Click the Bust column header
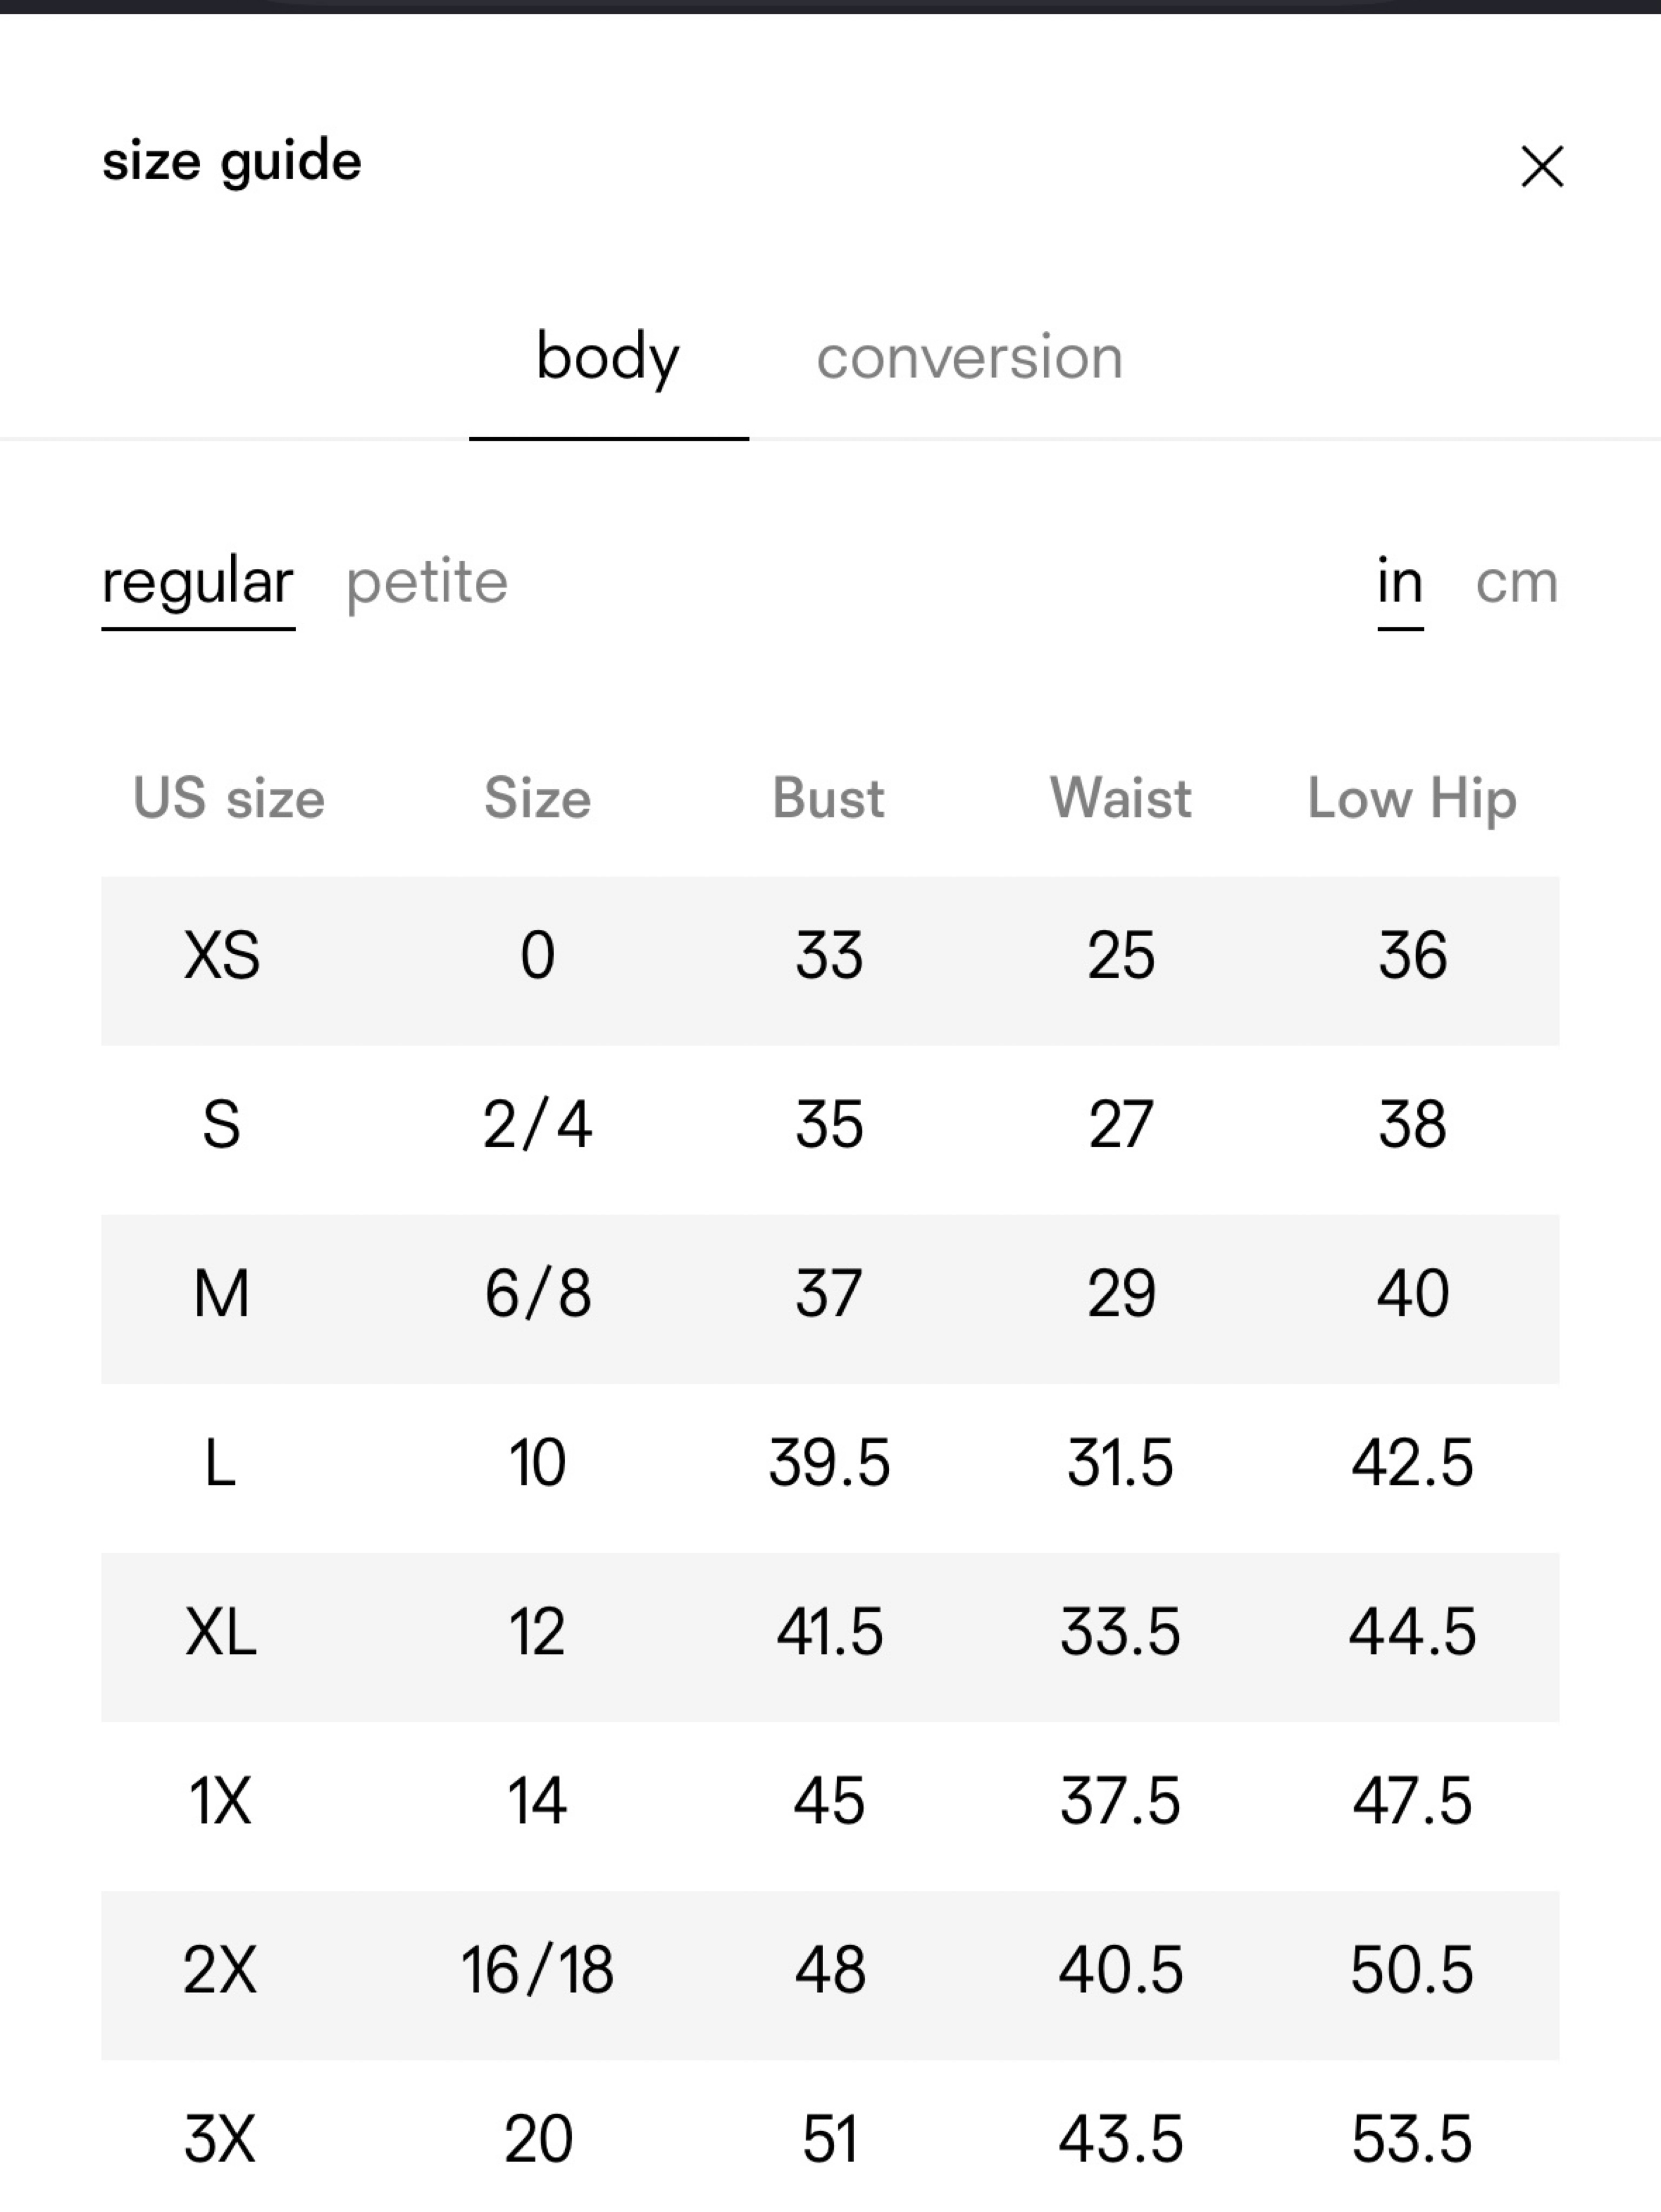Image resolution: width=1661 pixels, height=2212 pixels. tap(828, 798)
